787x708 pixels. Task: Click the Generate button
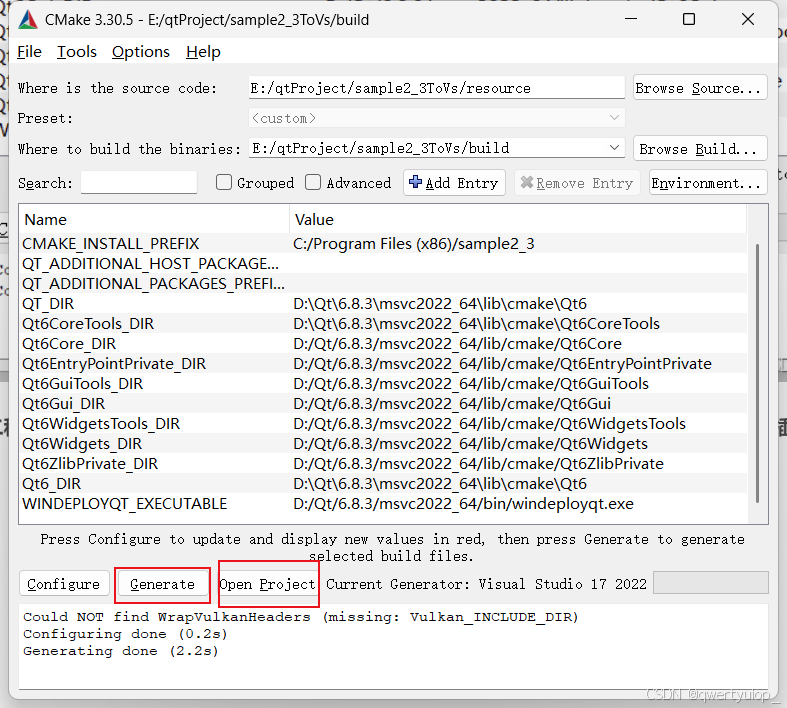(162, 584)
